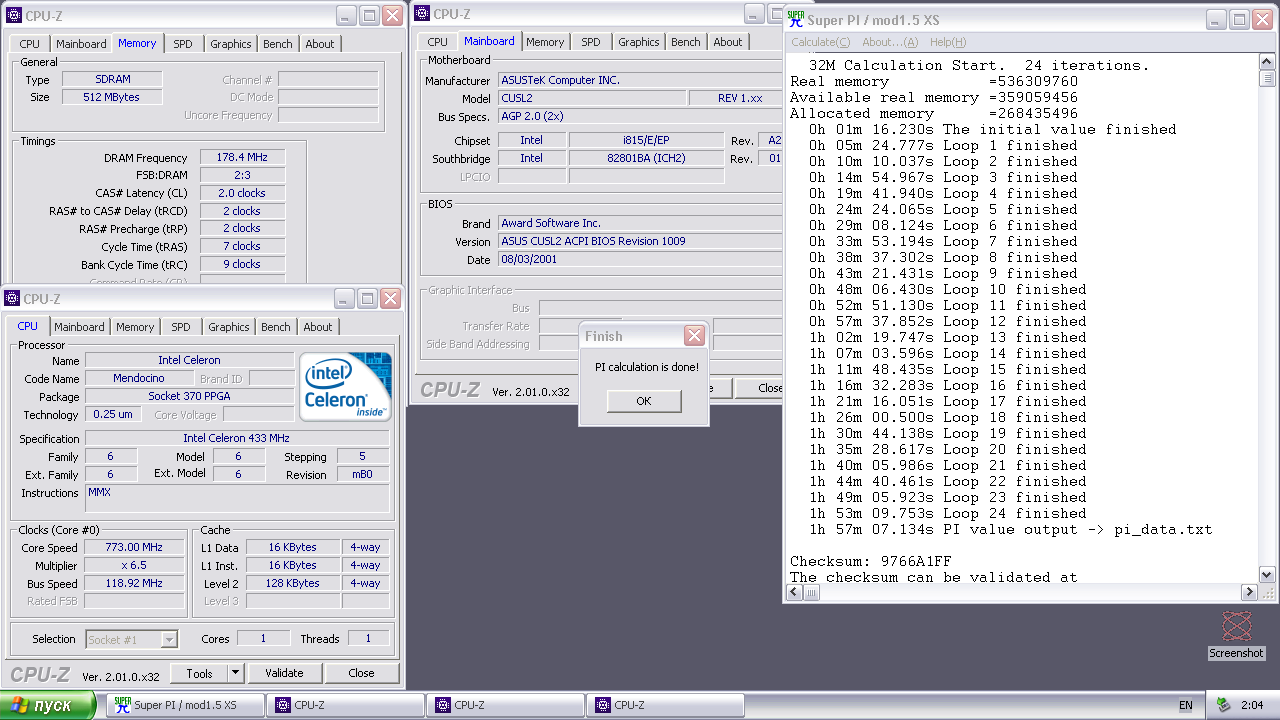Click Specification field Intel Celeron 433 MHz

(x=237, y=439)
